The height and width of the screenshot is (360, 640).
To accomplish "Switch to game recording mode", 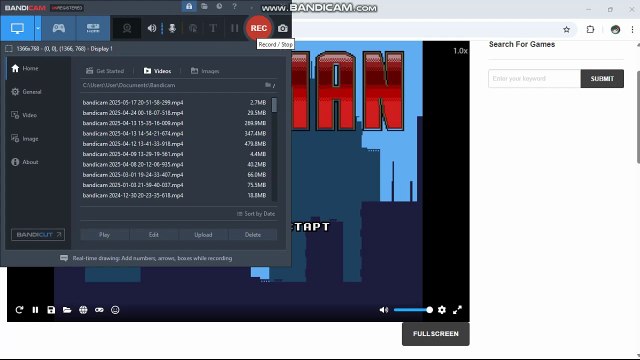I will 59,28.
